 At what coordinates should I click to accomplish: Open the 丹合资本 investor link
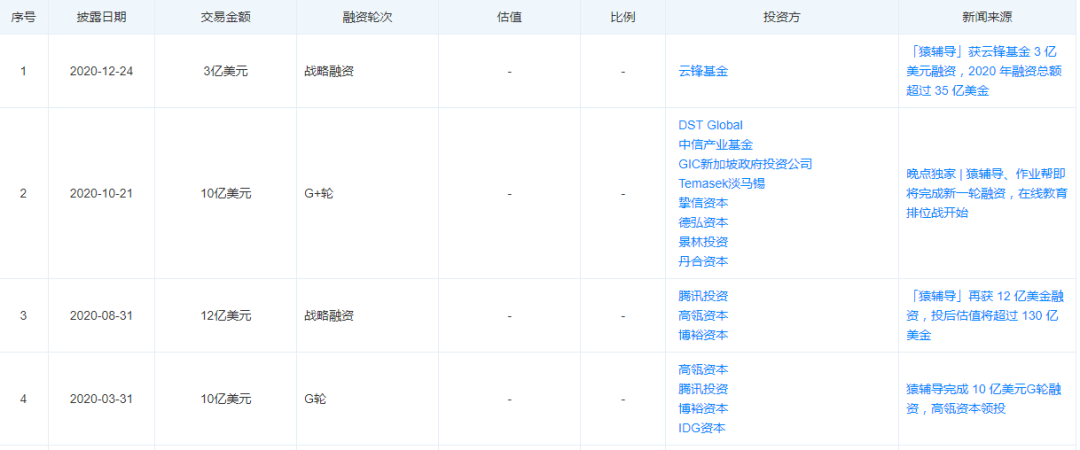tap(703, 261)
